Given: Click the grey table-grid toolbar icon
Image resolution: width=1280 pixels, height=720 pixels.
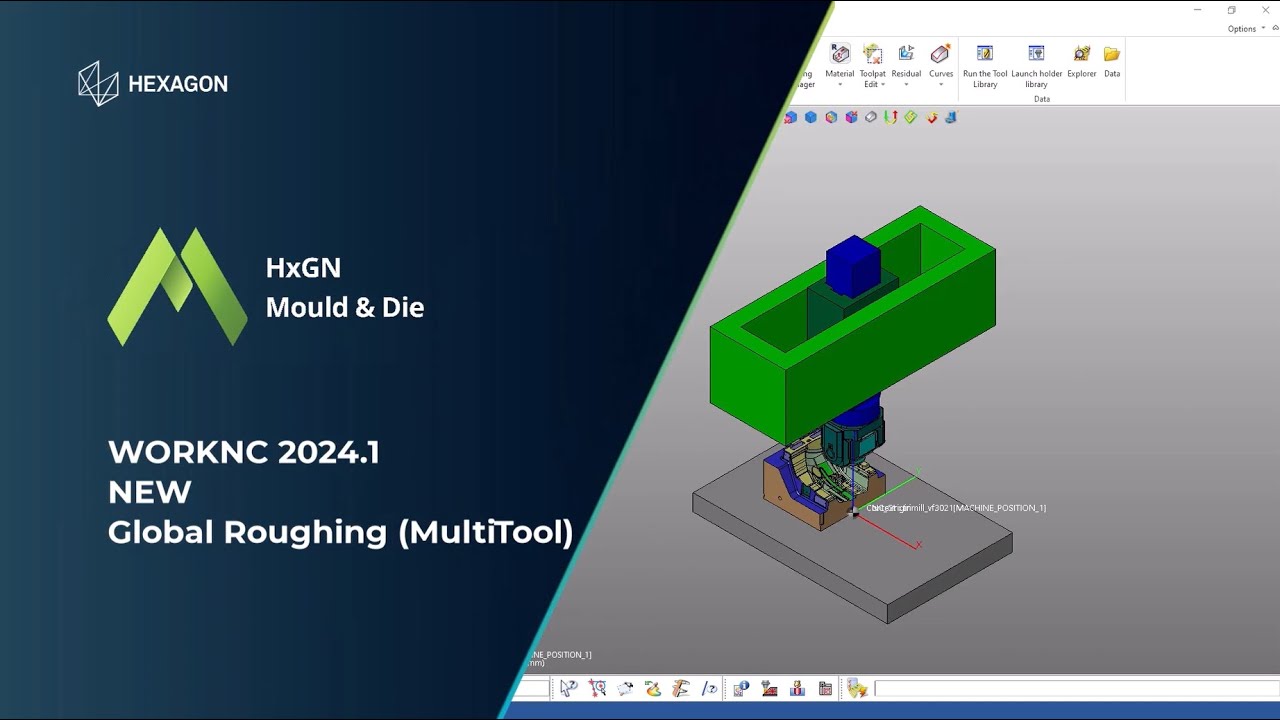Looking at the screenshot, I should (825, 688).
